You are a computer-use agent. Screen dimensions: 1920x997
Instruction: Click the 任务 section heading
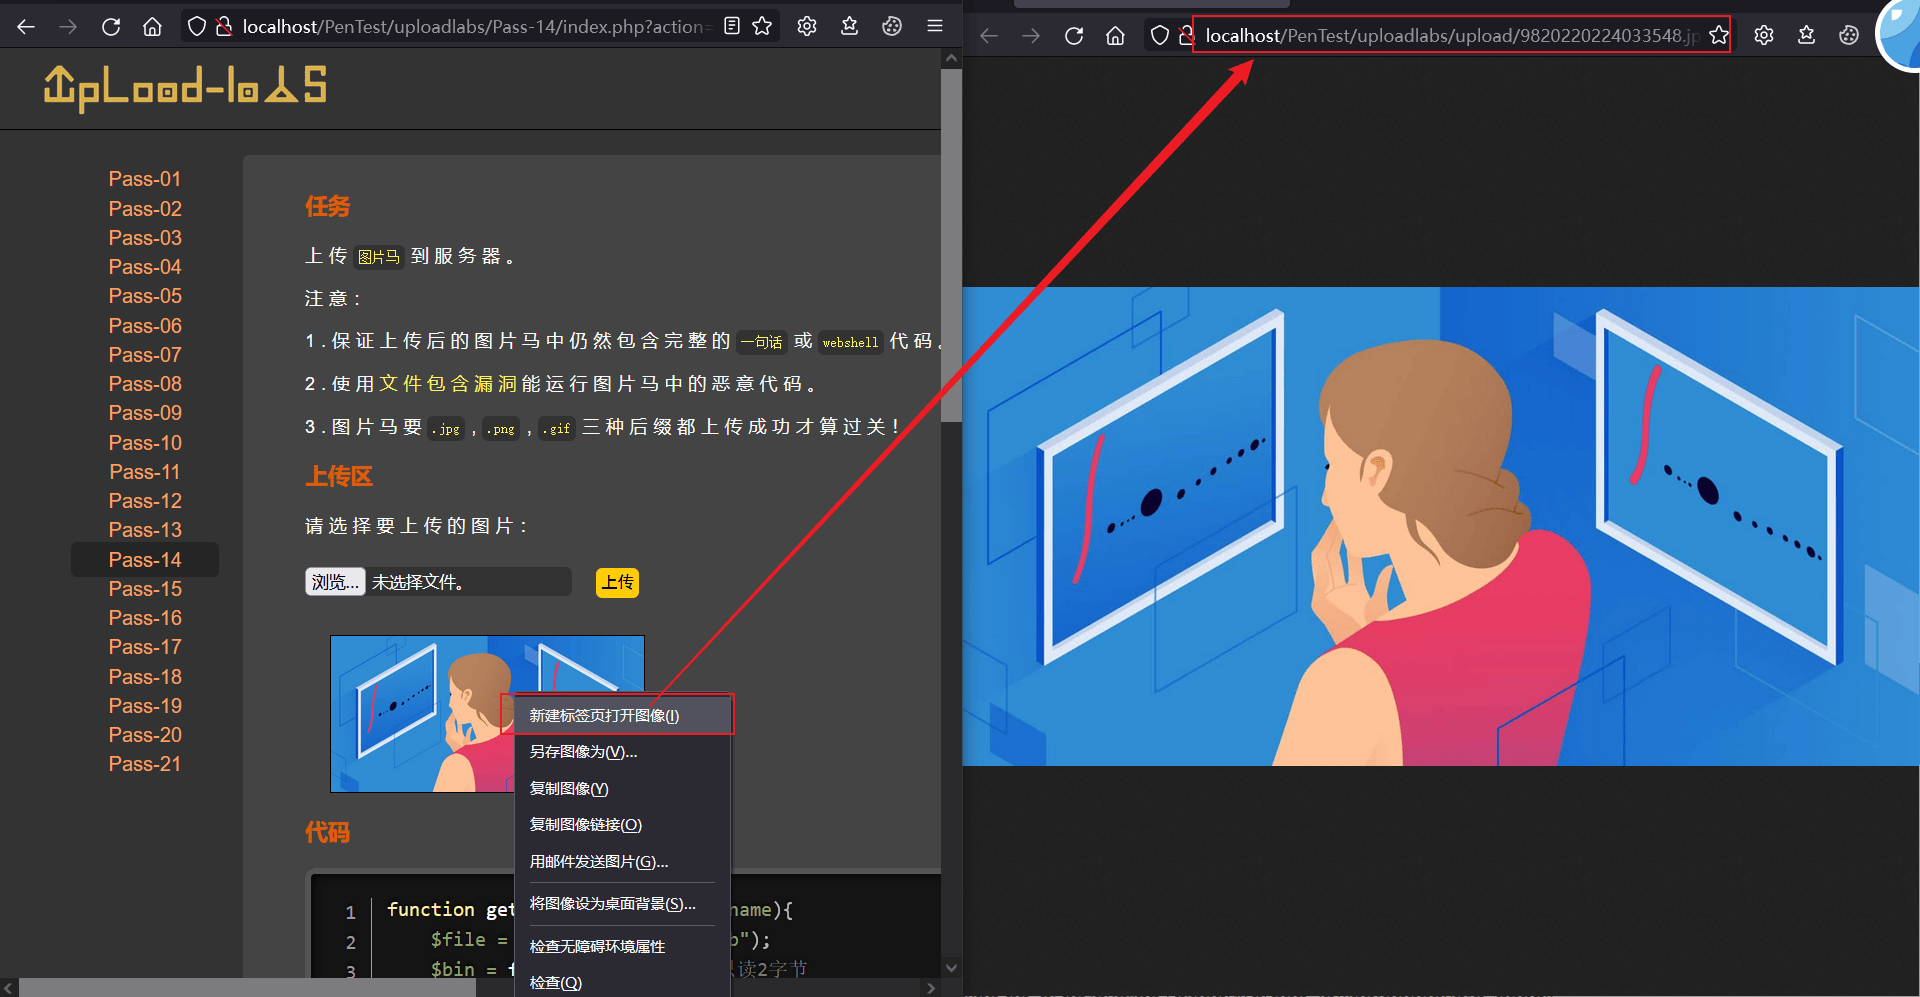[328, 207]
